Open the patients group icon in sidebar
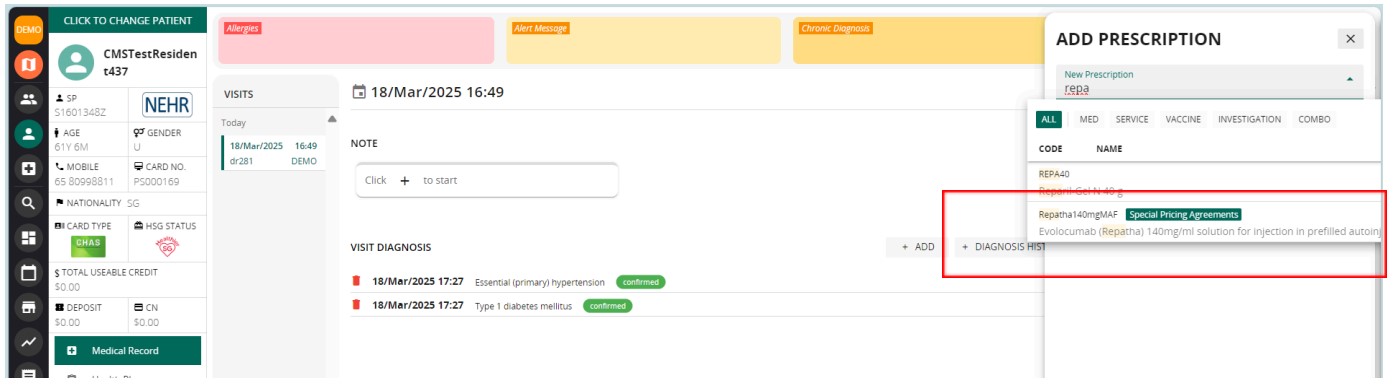The image size is (1396, 386). click(28, 99)
